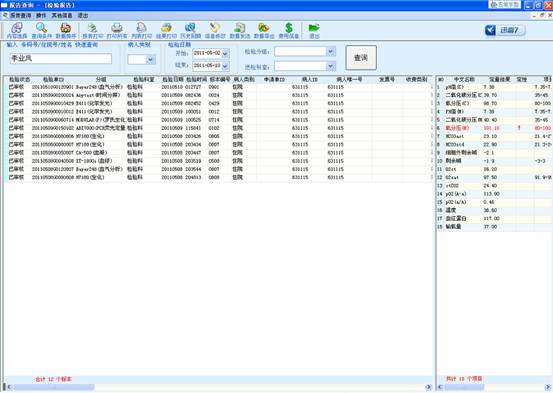Expand the 病人类别 dropdown
553x393 pixels.
pyautogui.click(x=151, y=59)
